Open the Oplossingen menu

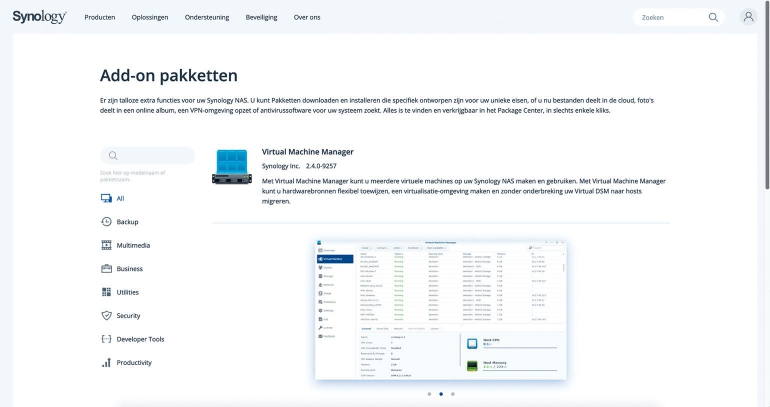click(149, 17)
